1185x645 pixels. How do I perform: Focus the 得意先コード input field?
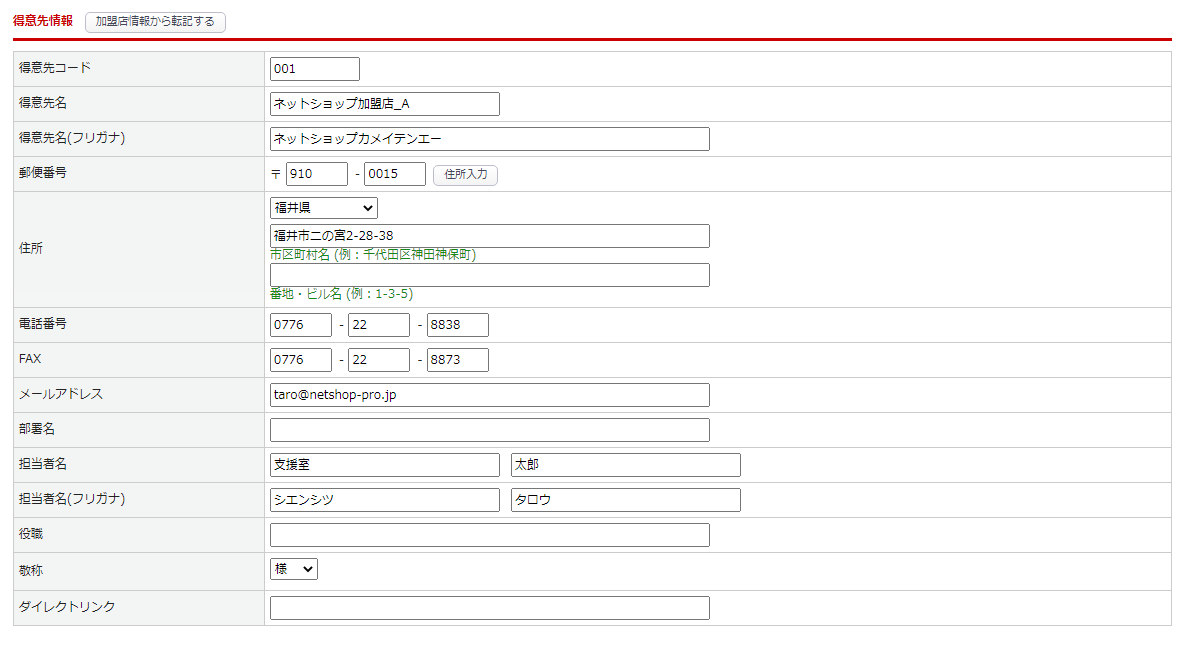pyautogui.click(x=314, y=69)
